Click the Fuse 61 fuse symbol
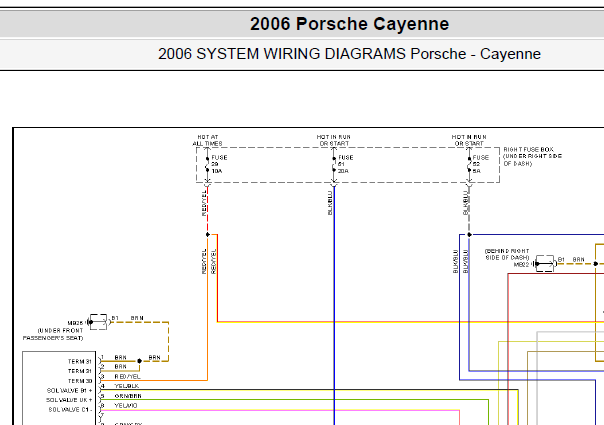The width and height of the screenshot is (604, 425). point(334,164)
